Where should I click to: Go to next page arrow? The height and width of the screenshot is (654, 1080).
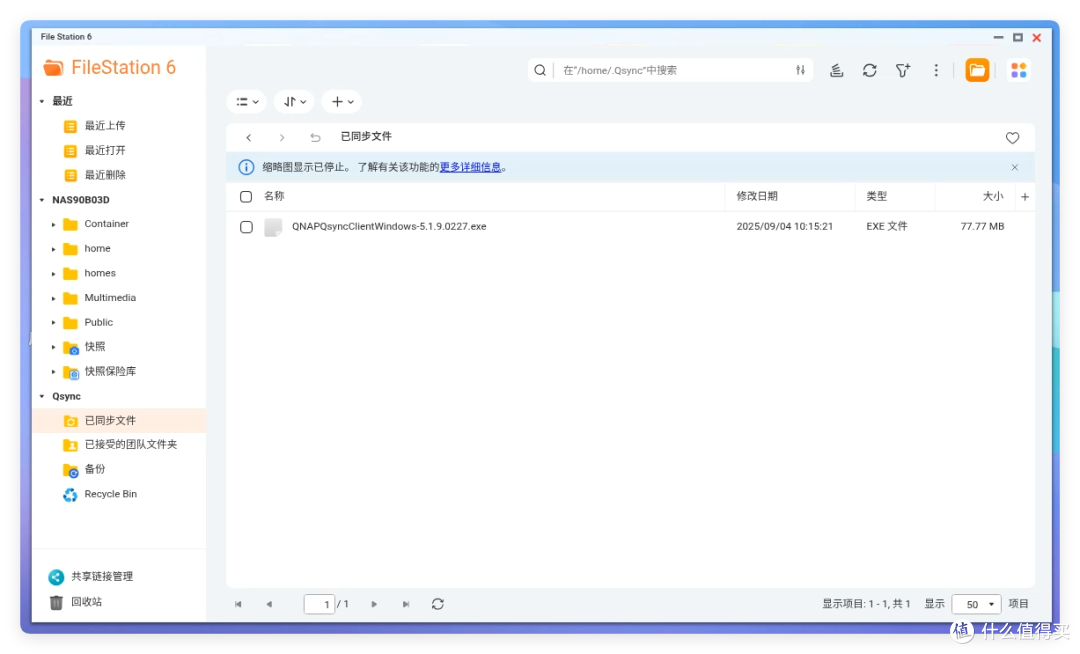[x=374, y=604]
